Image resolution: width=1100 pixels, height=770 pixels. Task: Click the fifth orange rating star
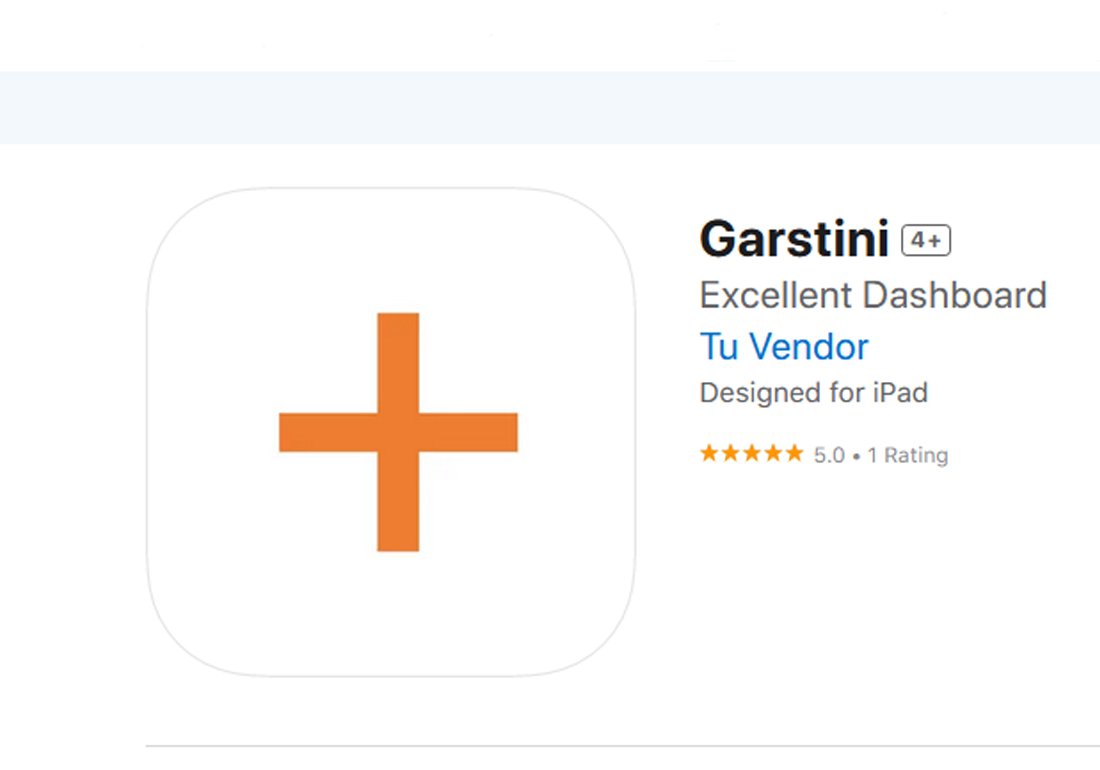pos(794,453)
